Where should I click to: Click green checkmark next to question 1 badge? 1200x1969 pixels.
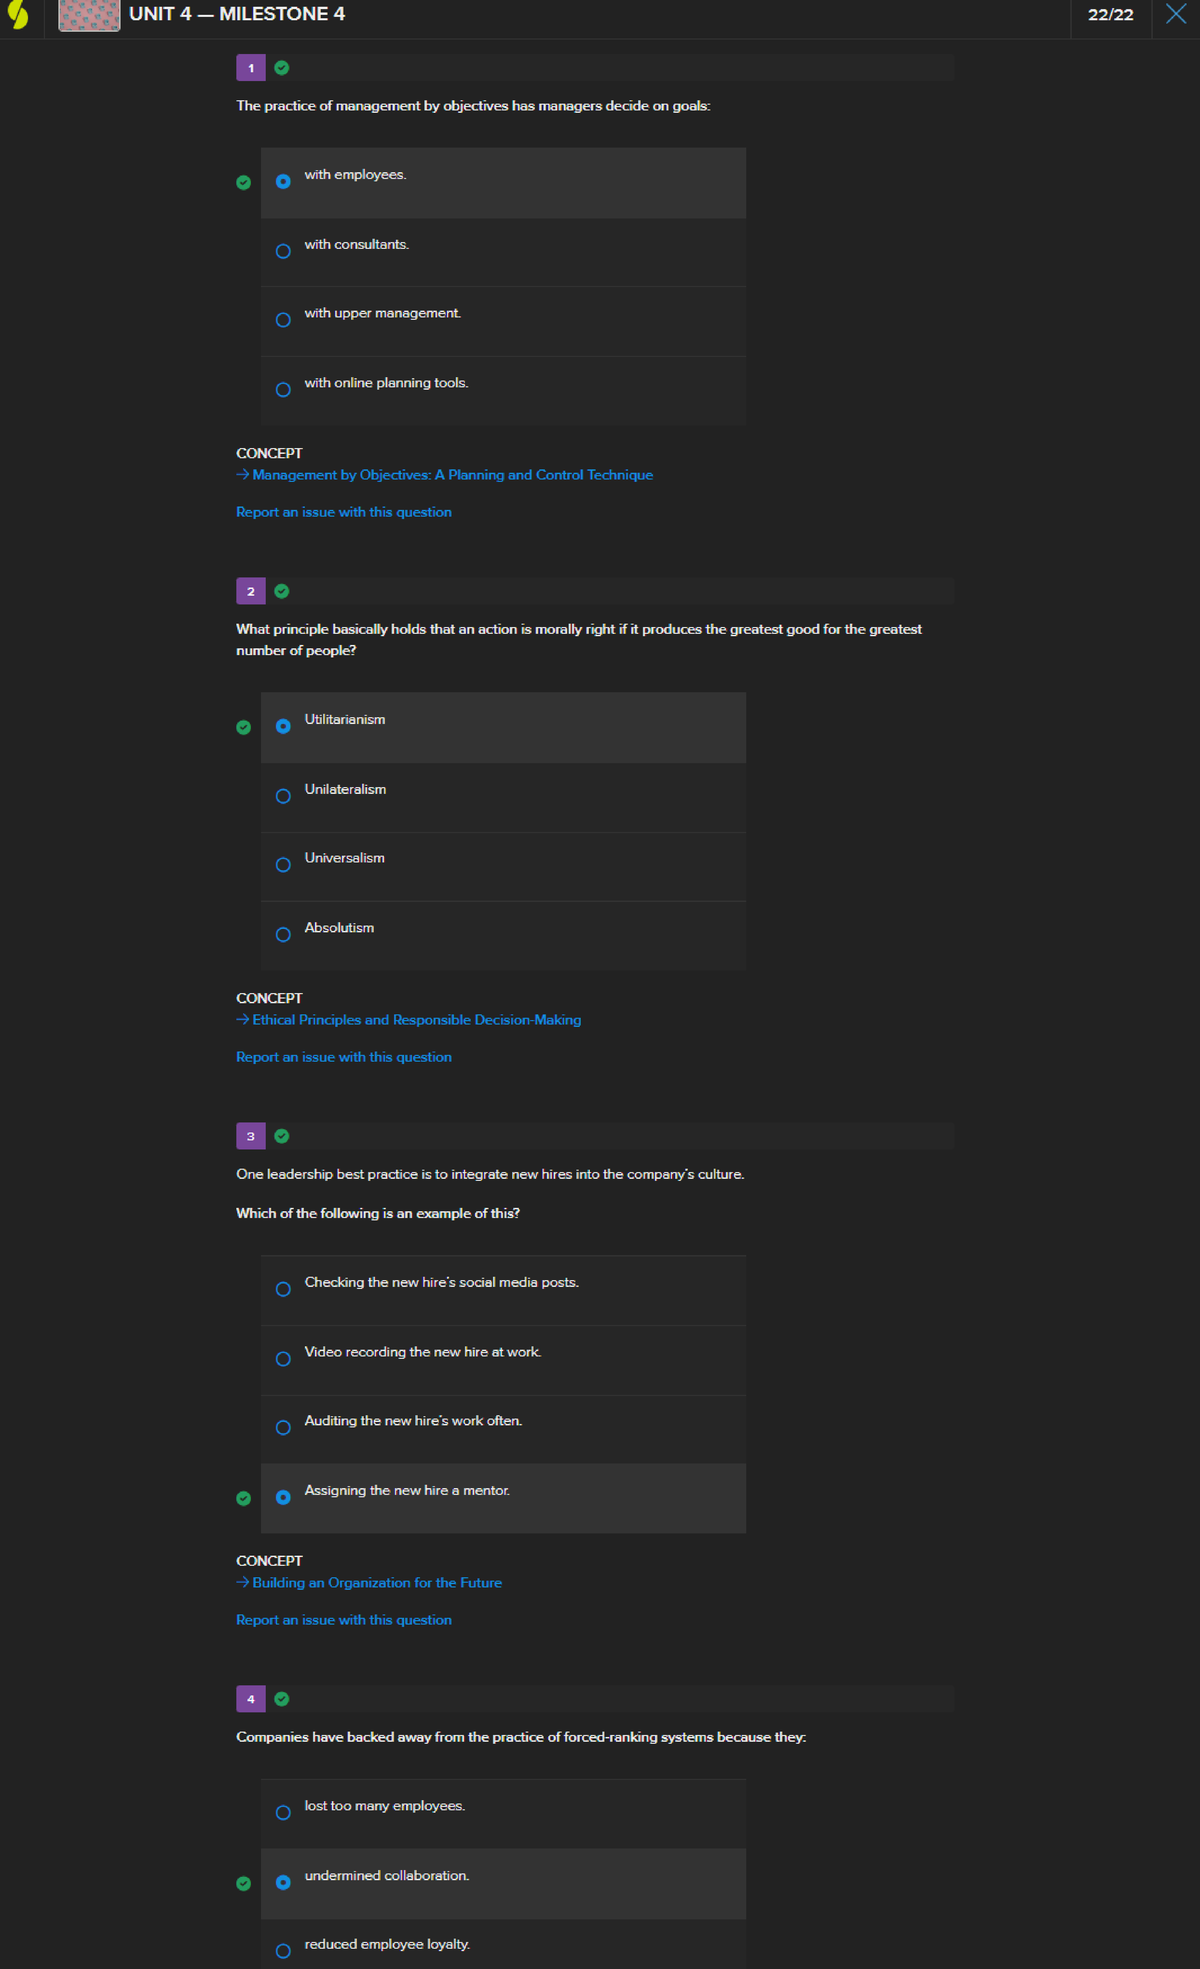(x=282, y=68)
